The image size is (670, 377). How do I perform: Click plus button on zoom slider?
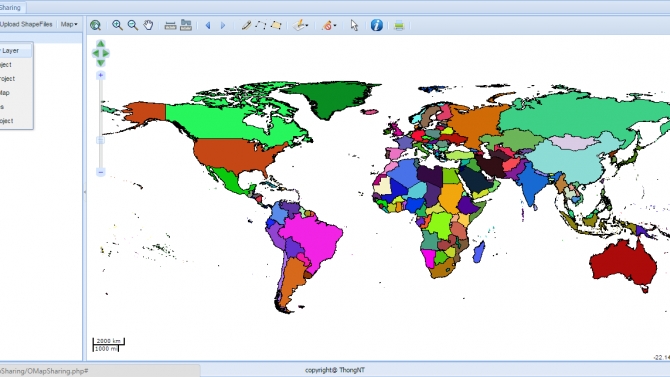[x=100, y=75]
